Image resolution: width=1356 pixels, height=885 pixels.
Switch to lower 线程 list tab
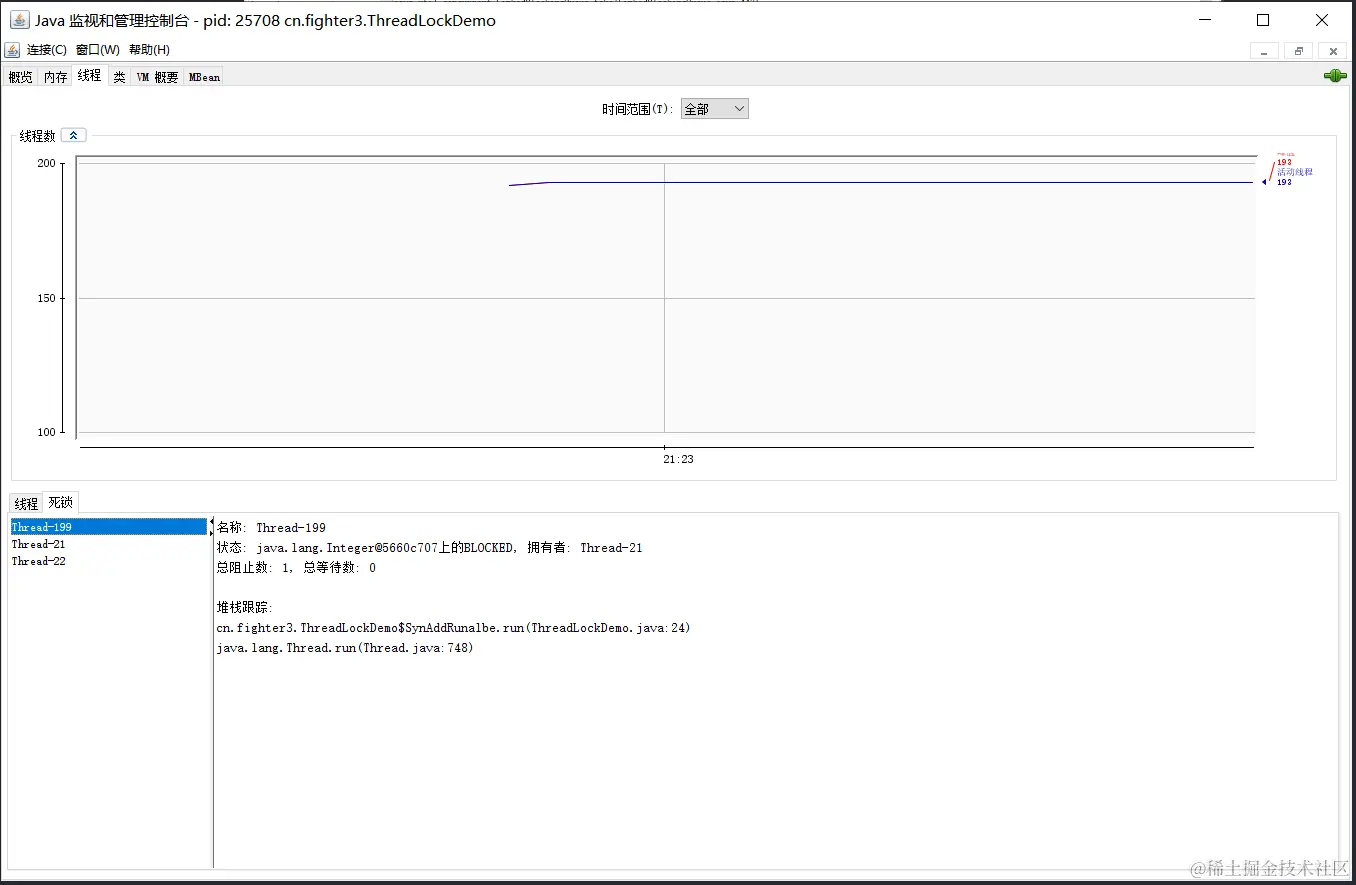[26, 503]
